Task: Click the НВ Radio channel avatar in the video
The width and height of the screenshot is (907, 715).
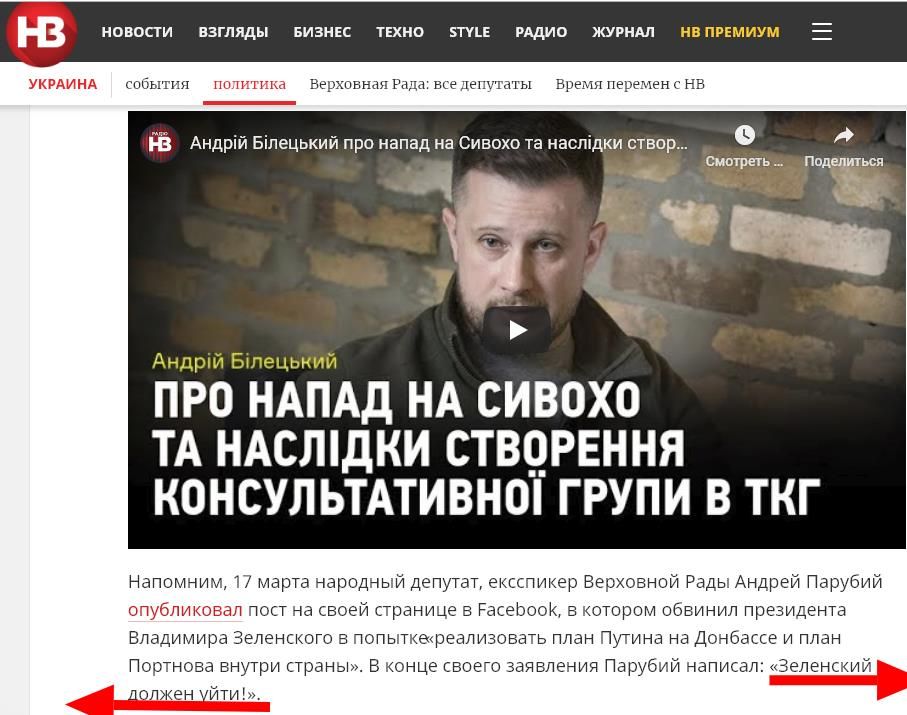Action: click(x=160, y=143)
